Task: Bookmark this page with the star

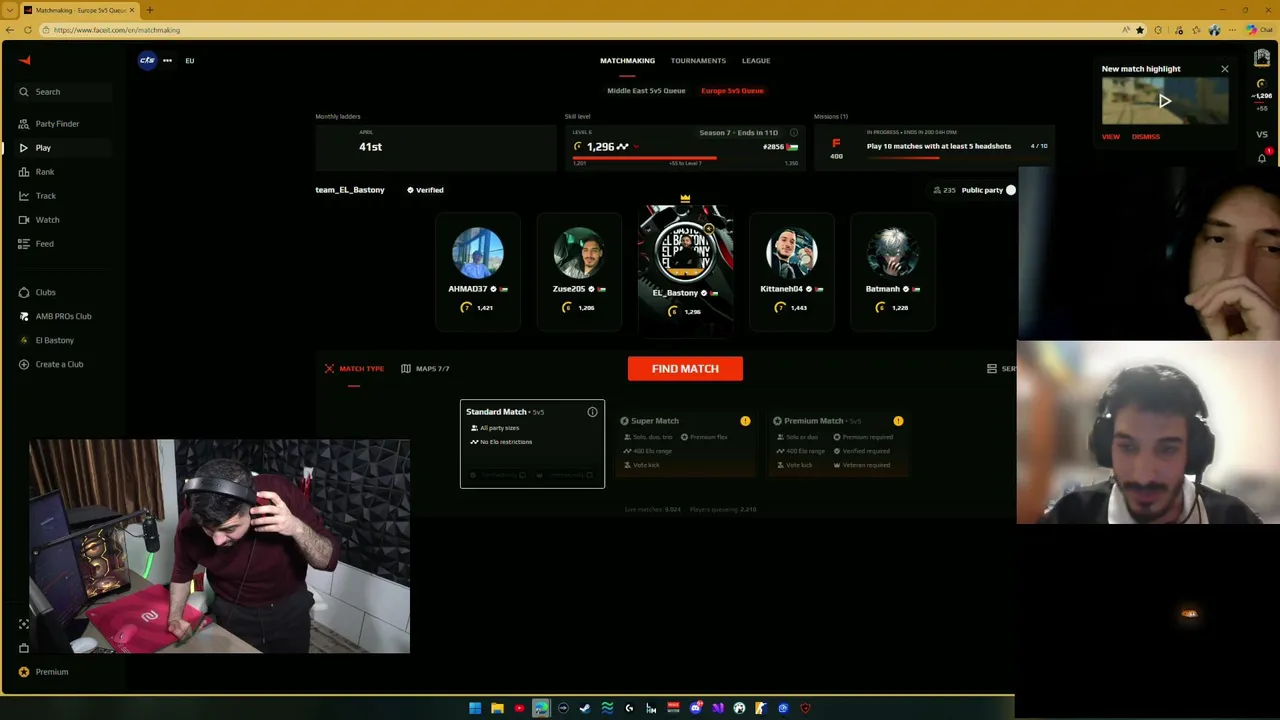Action: coord(1140,30)
